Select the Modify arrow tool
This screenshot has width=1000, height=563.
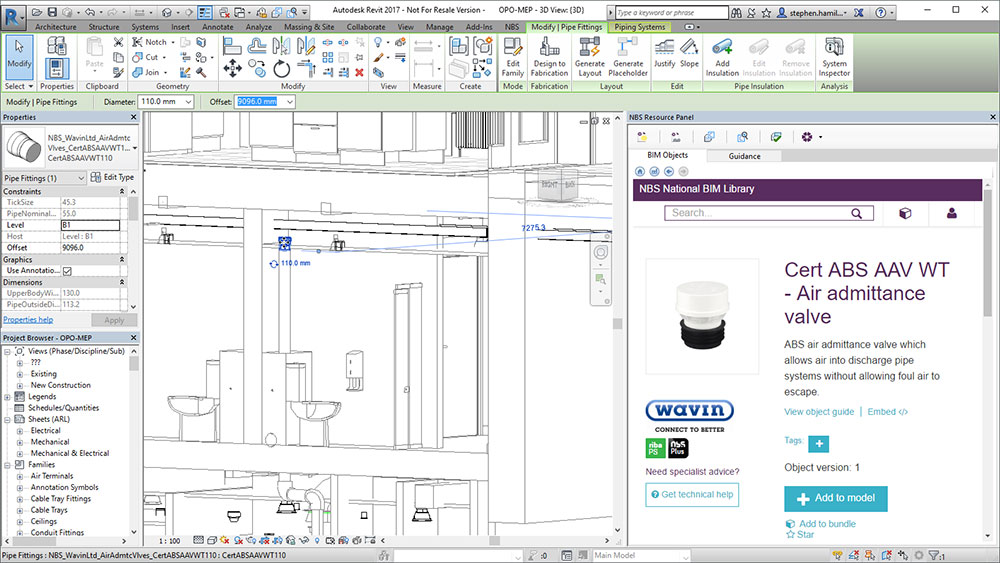19,56
